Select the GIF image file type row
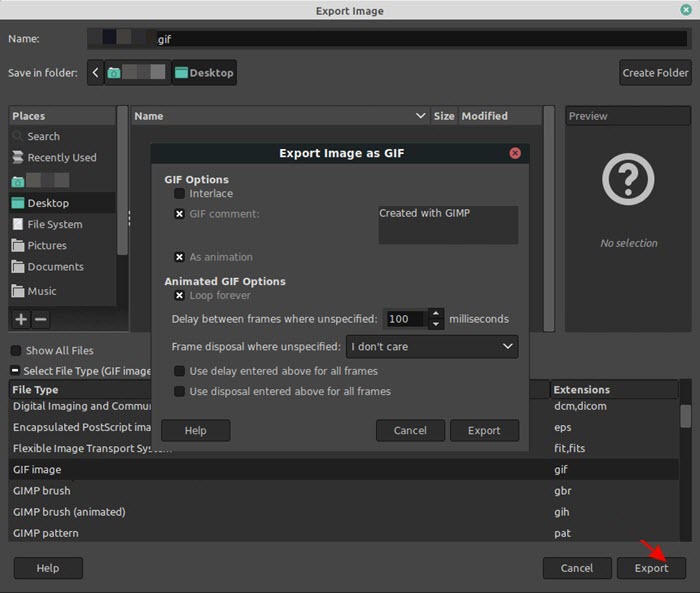The image size is (700, 593). point(344,469)
